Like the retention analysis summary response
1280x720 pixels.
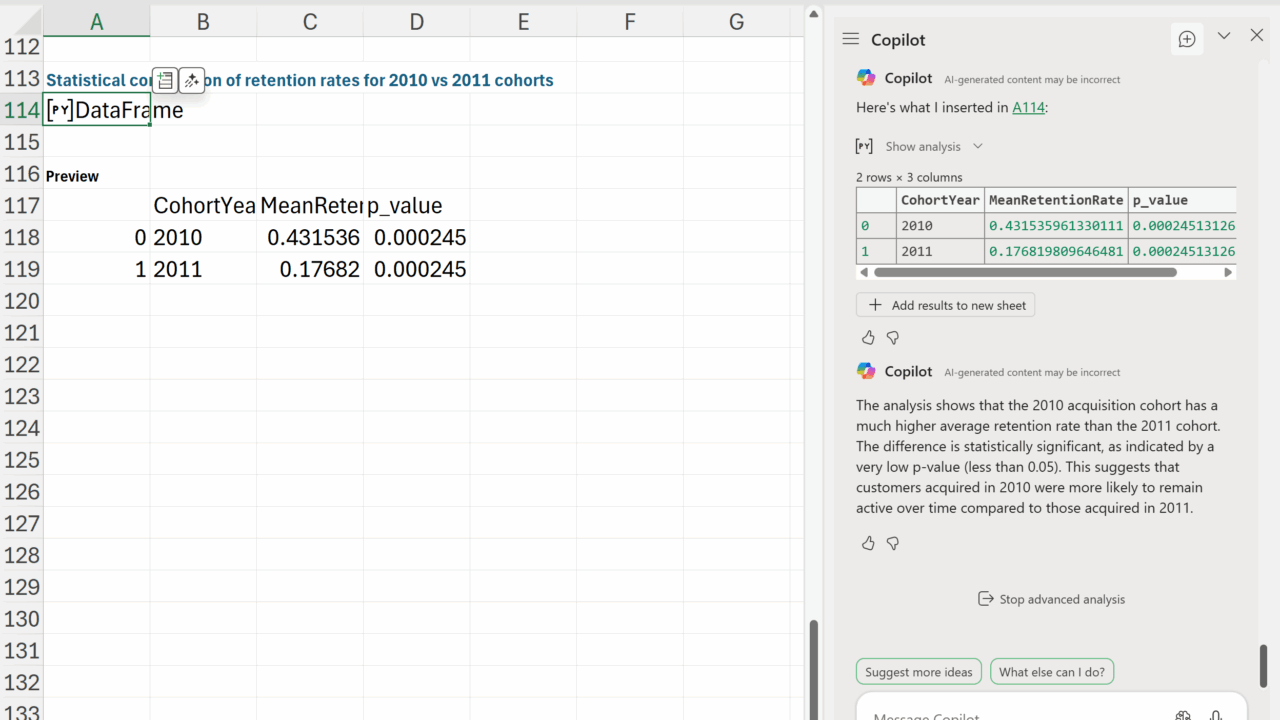868,543
